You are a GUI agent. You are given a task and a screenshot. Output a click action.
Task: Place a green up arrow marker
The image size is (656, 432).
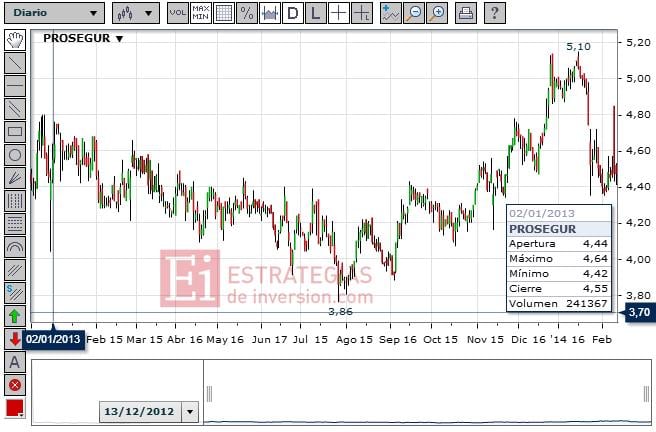tap(15, 316)
